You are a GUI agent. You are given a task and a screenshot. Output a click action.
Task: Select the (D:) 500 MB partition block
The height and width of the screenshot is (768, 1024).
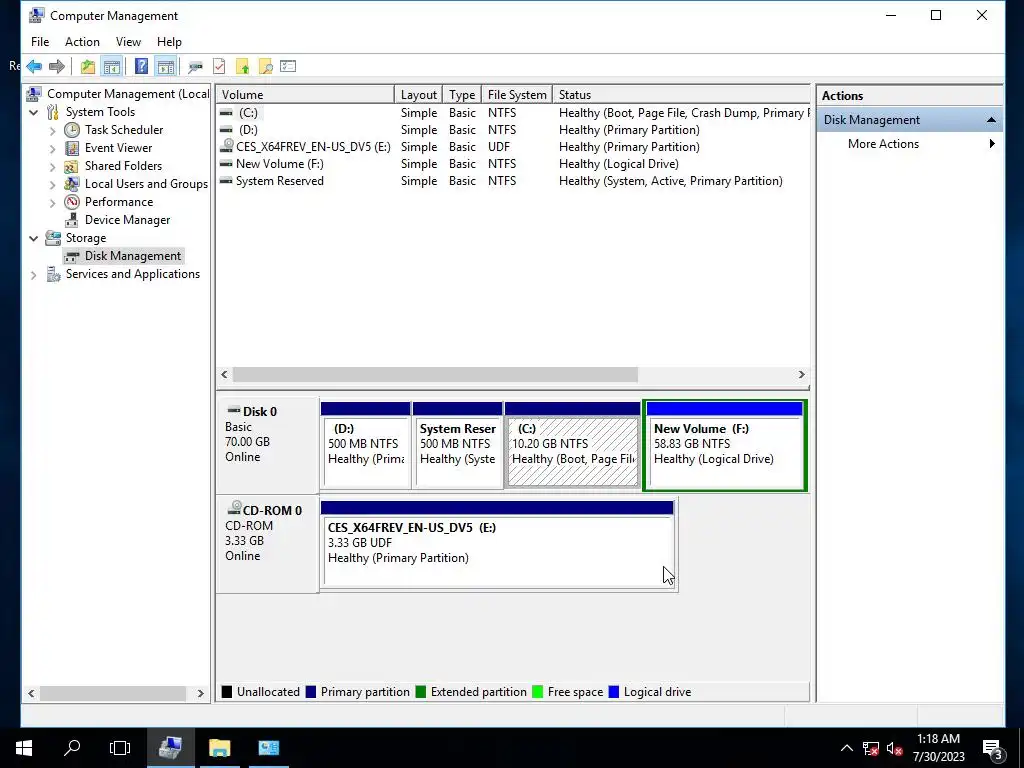pos(366,445)
